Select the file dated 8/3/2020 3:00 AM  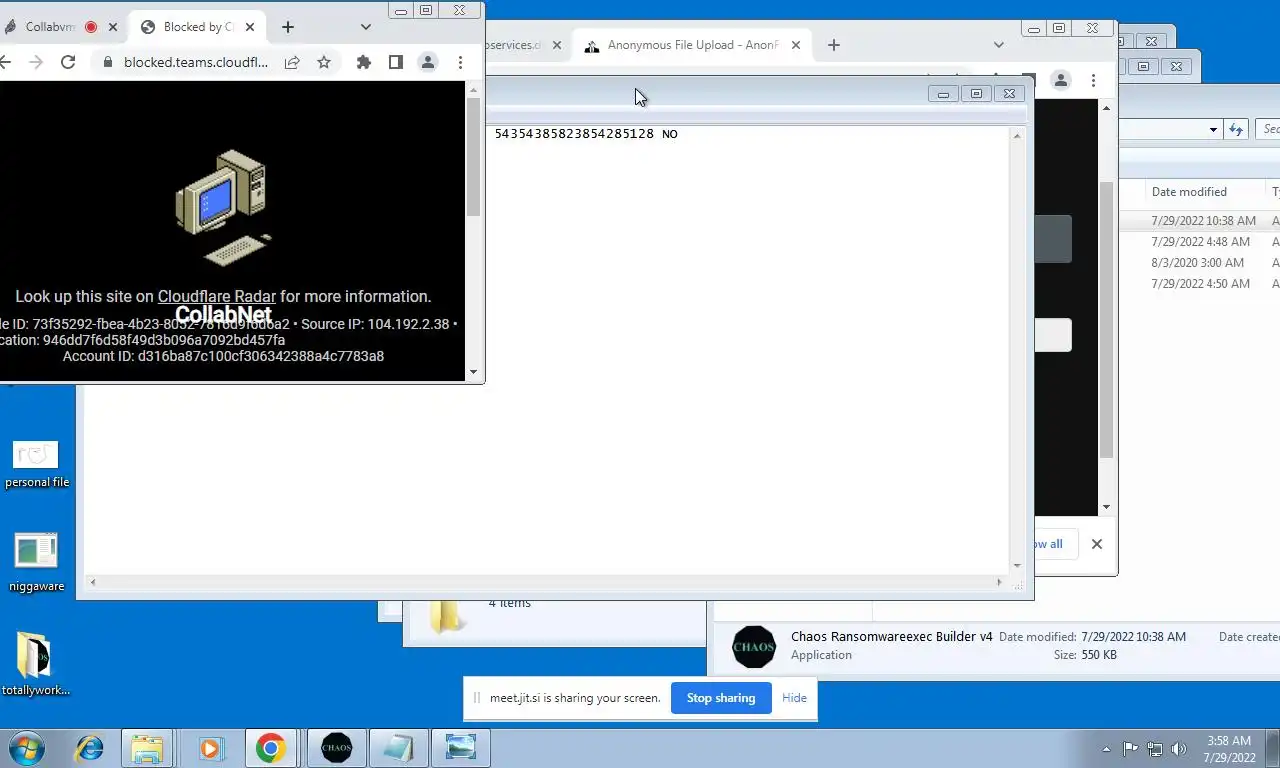click(x=1197, y=263)
